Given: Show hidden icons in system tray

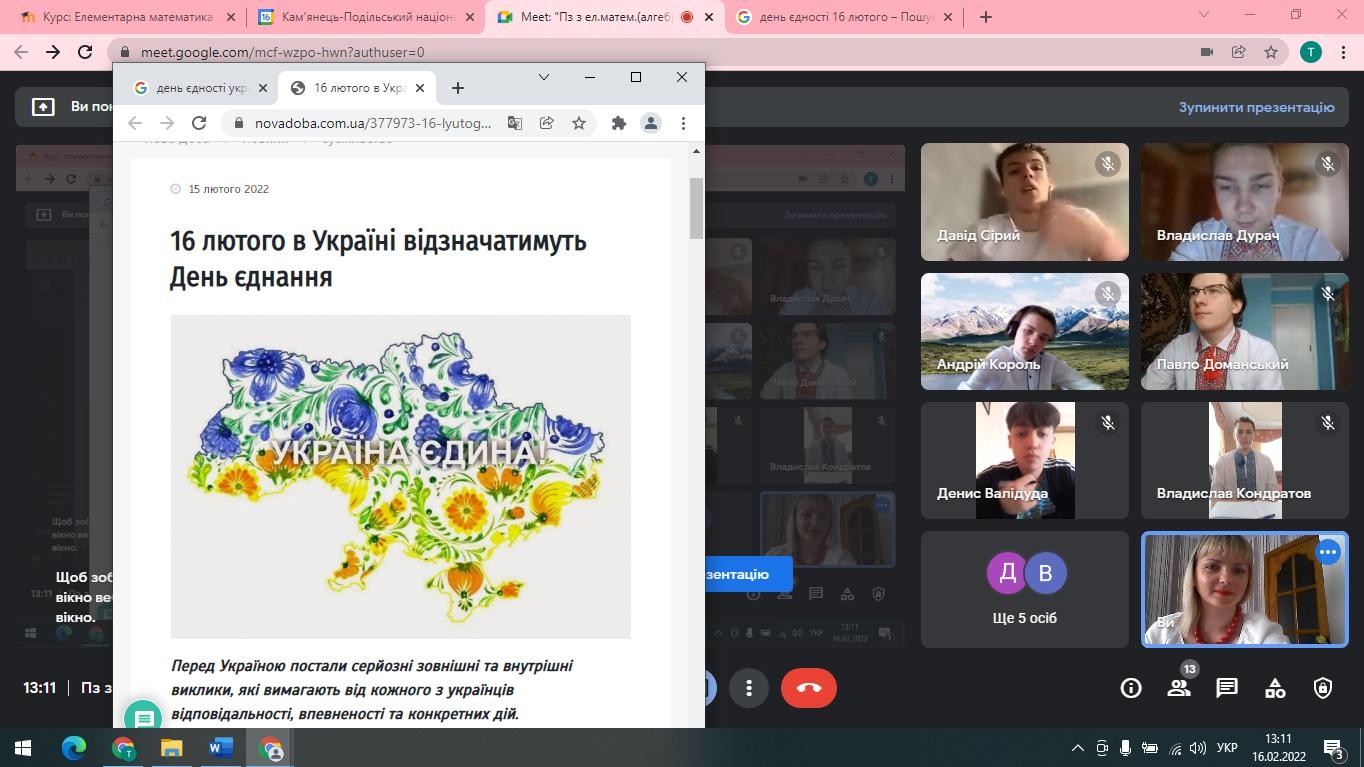Looking at the screenshot, I should [x=1077, y=748].
